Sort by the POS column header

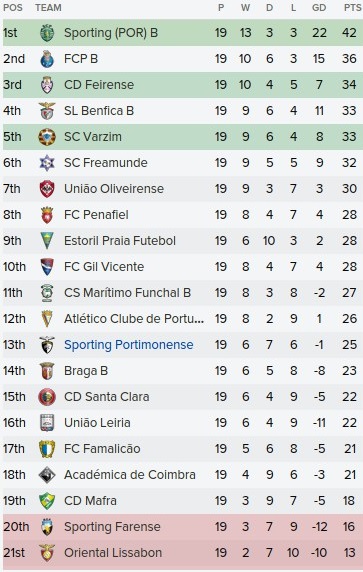13,8
